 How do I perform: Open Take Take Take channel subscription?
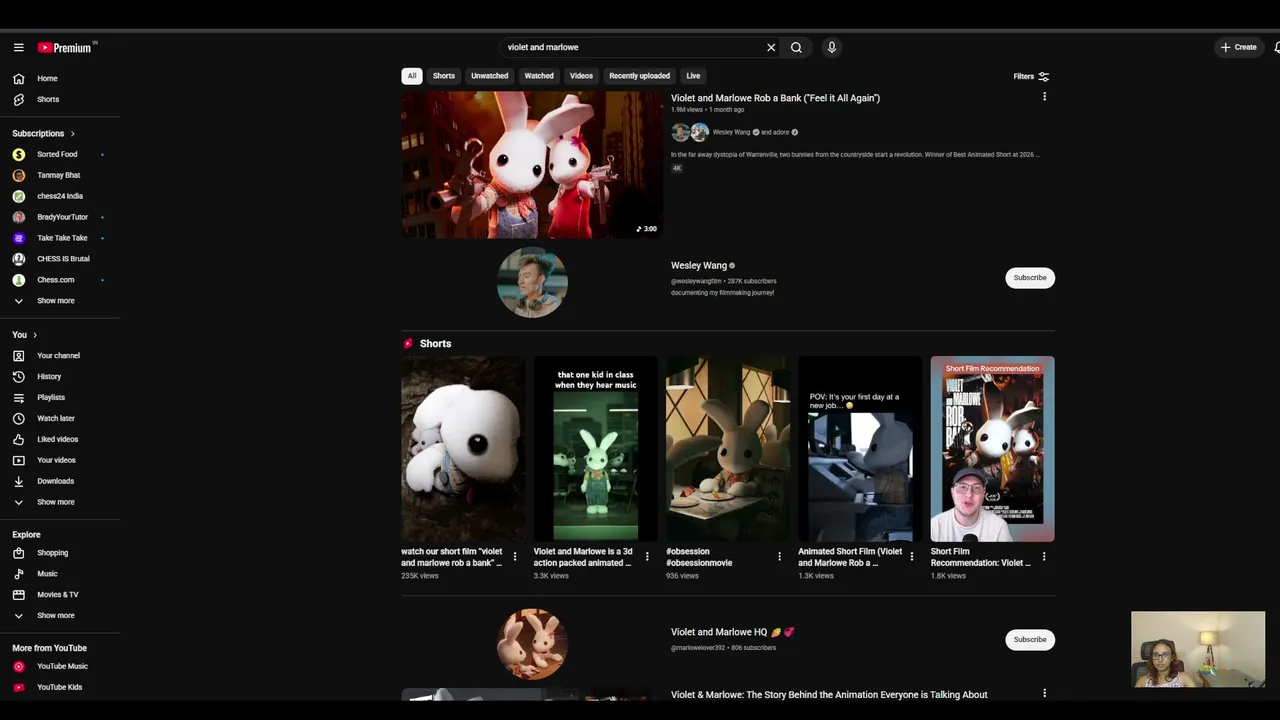60,238
